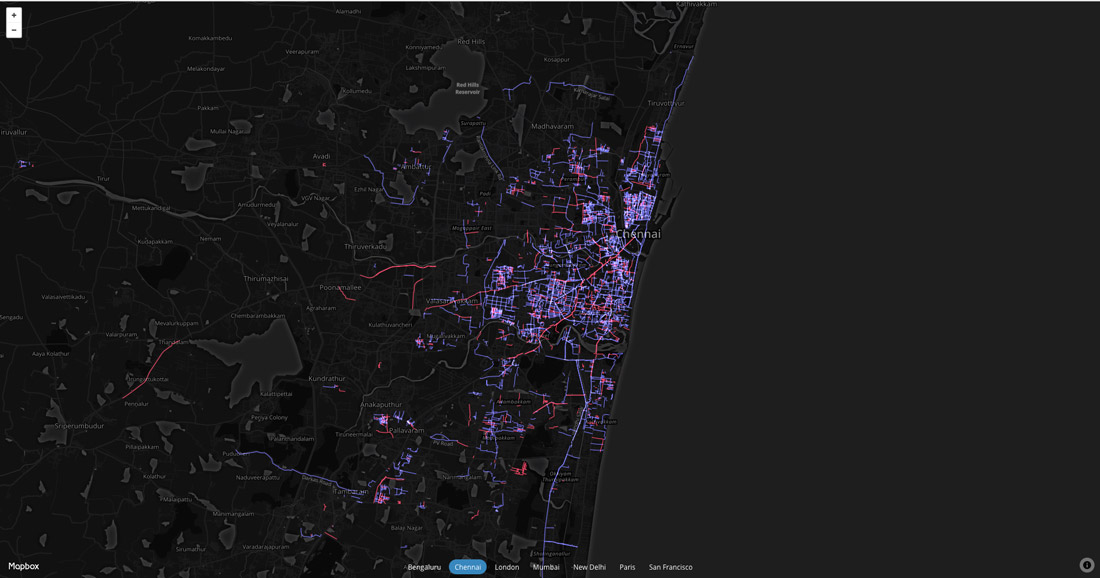Click the zoom out minus button
This screenshot has height=578, width=1100.
[14, 30]
